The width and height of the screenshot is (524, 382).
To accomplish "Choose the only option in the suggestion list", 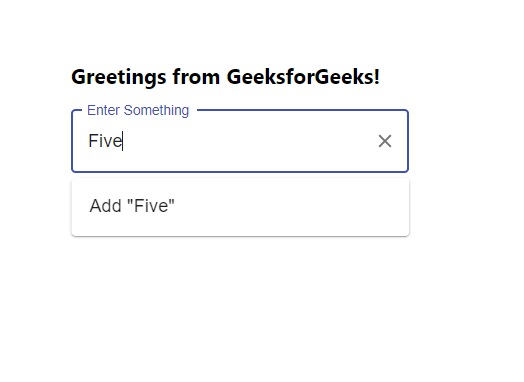I will 240,206.
